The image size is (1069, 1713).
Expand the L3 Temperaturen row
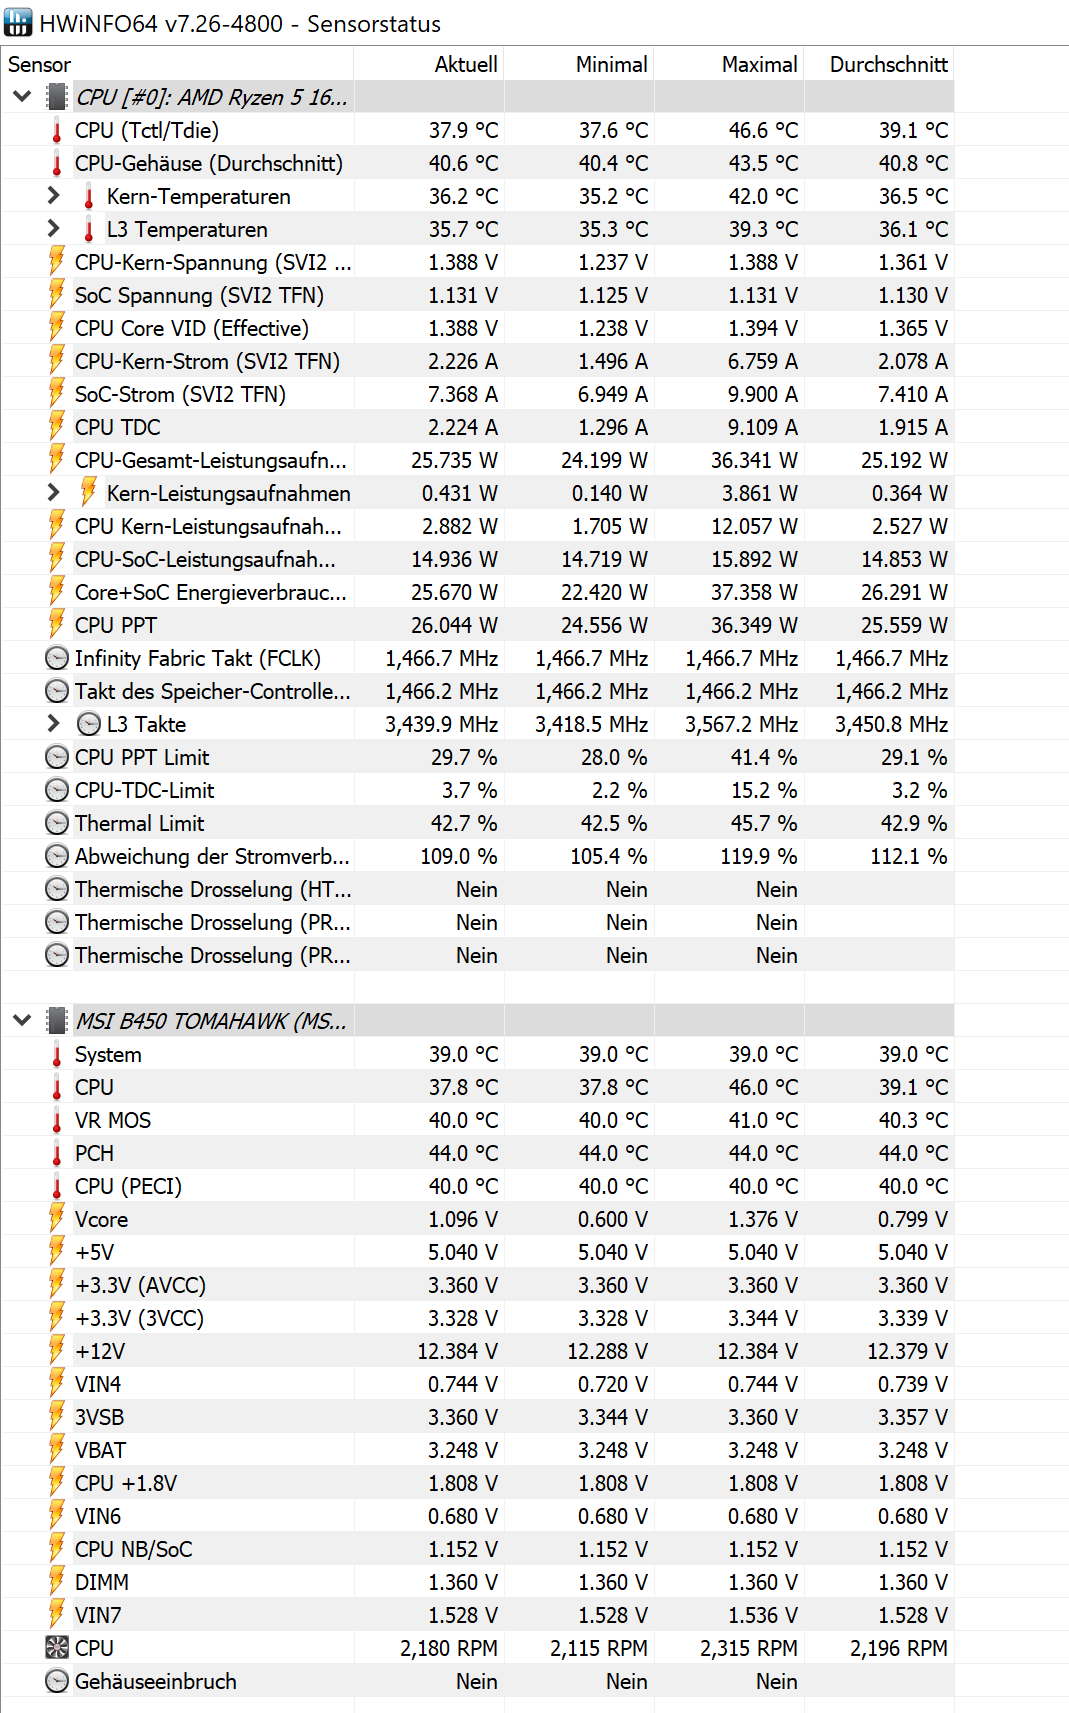point(54,229)
